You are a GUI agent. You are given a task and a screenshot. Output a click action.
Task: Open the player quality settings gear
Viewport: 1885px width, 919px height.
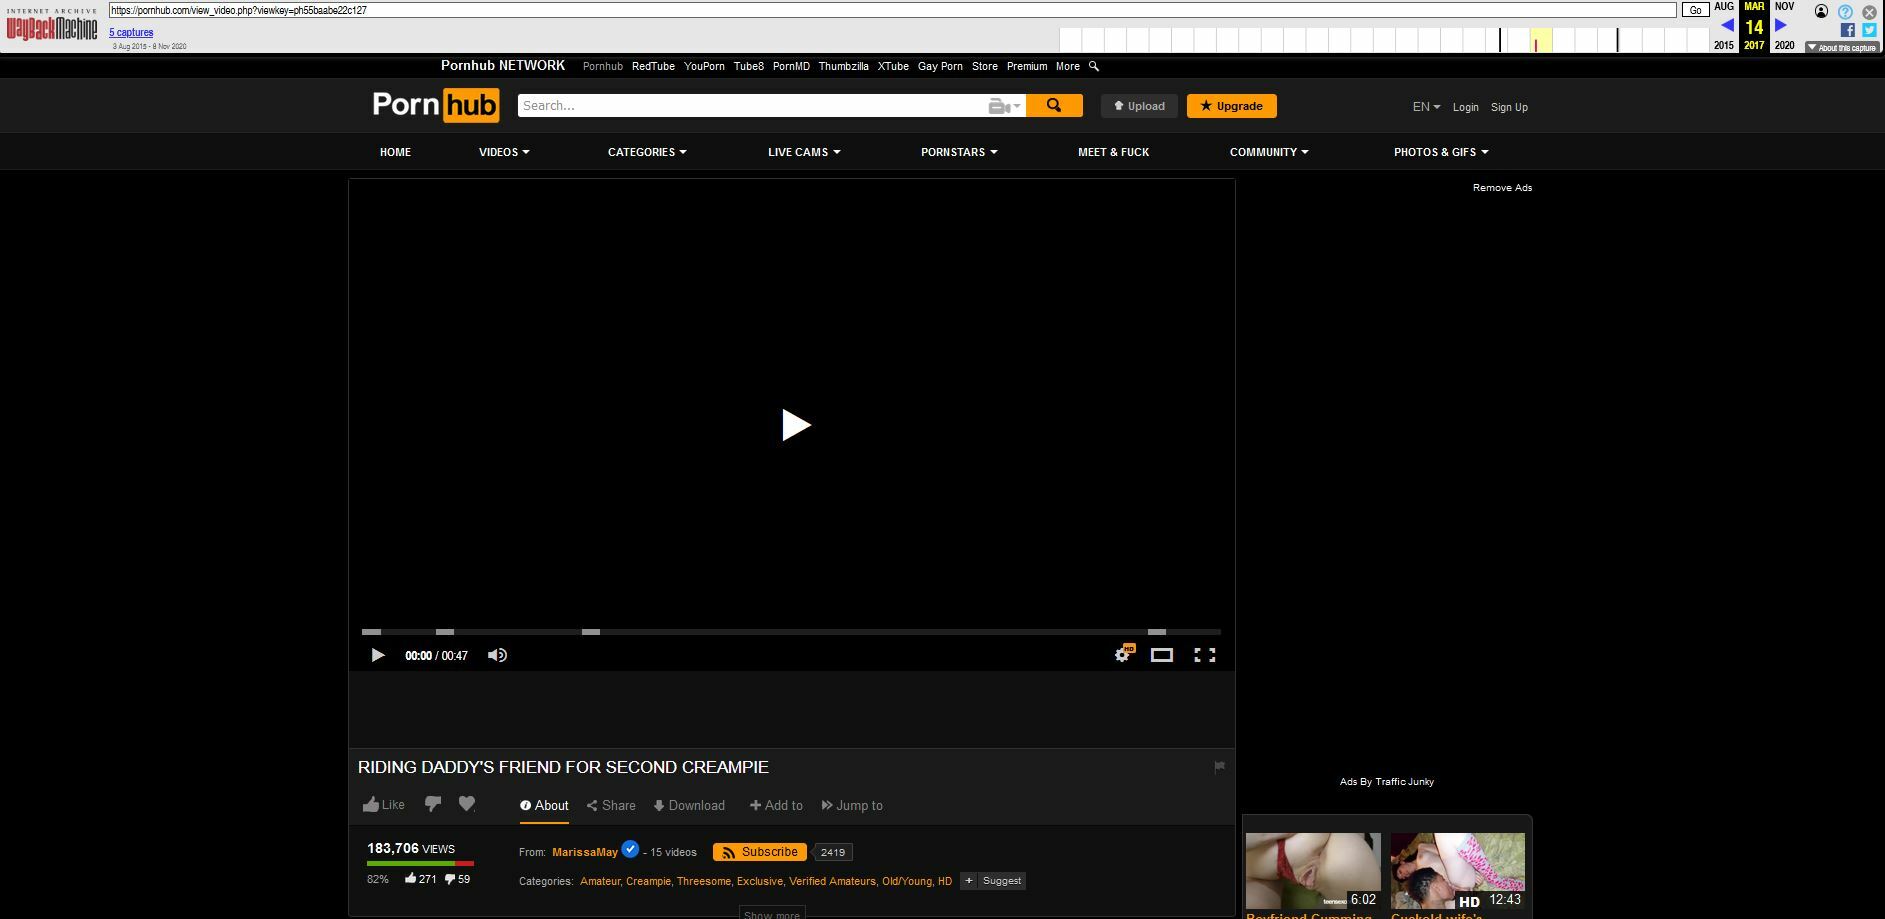pyautogui.click(x=1124, y=654)
